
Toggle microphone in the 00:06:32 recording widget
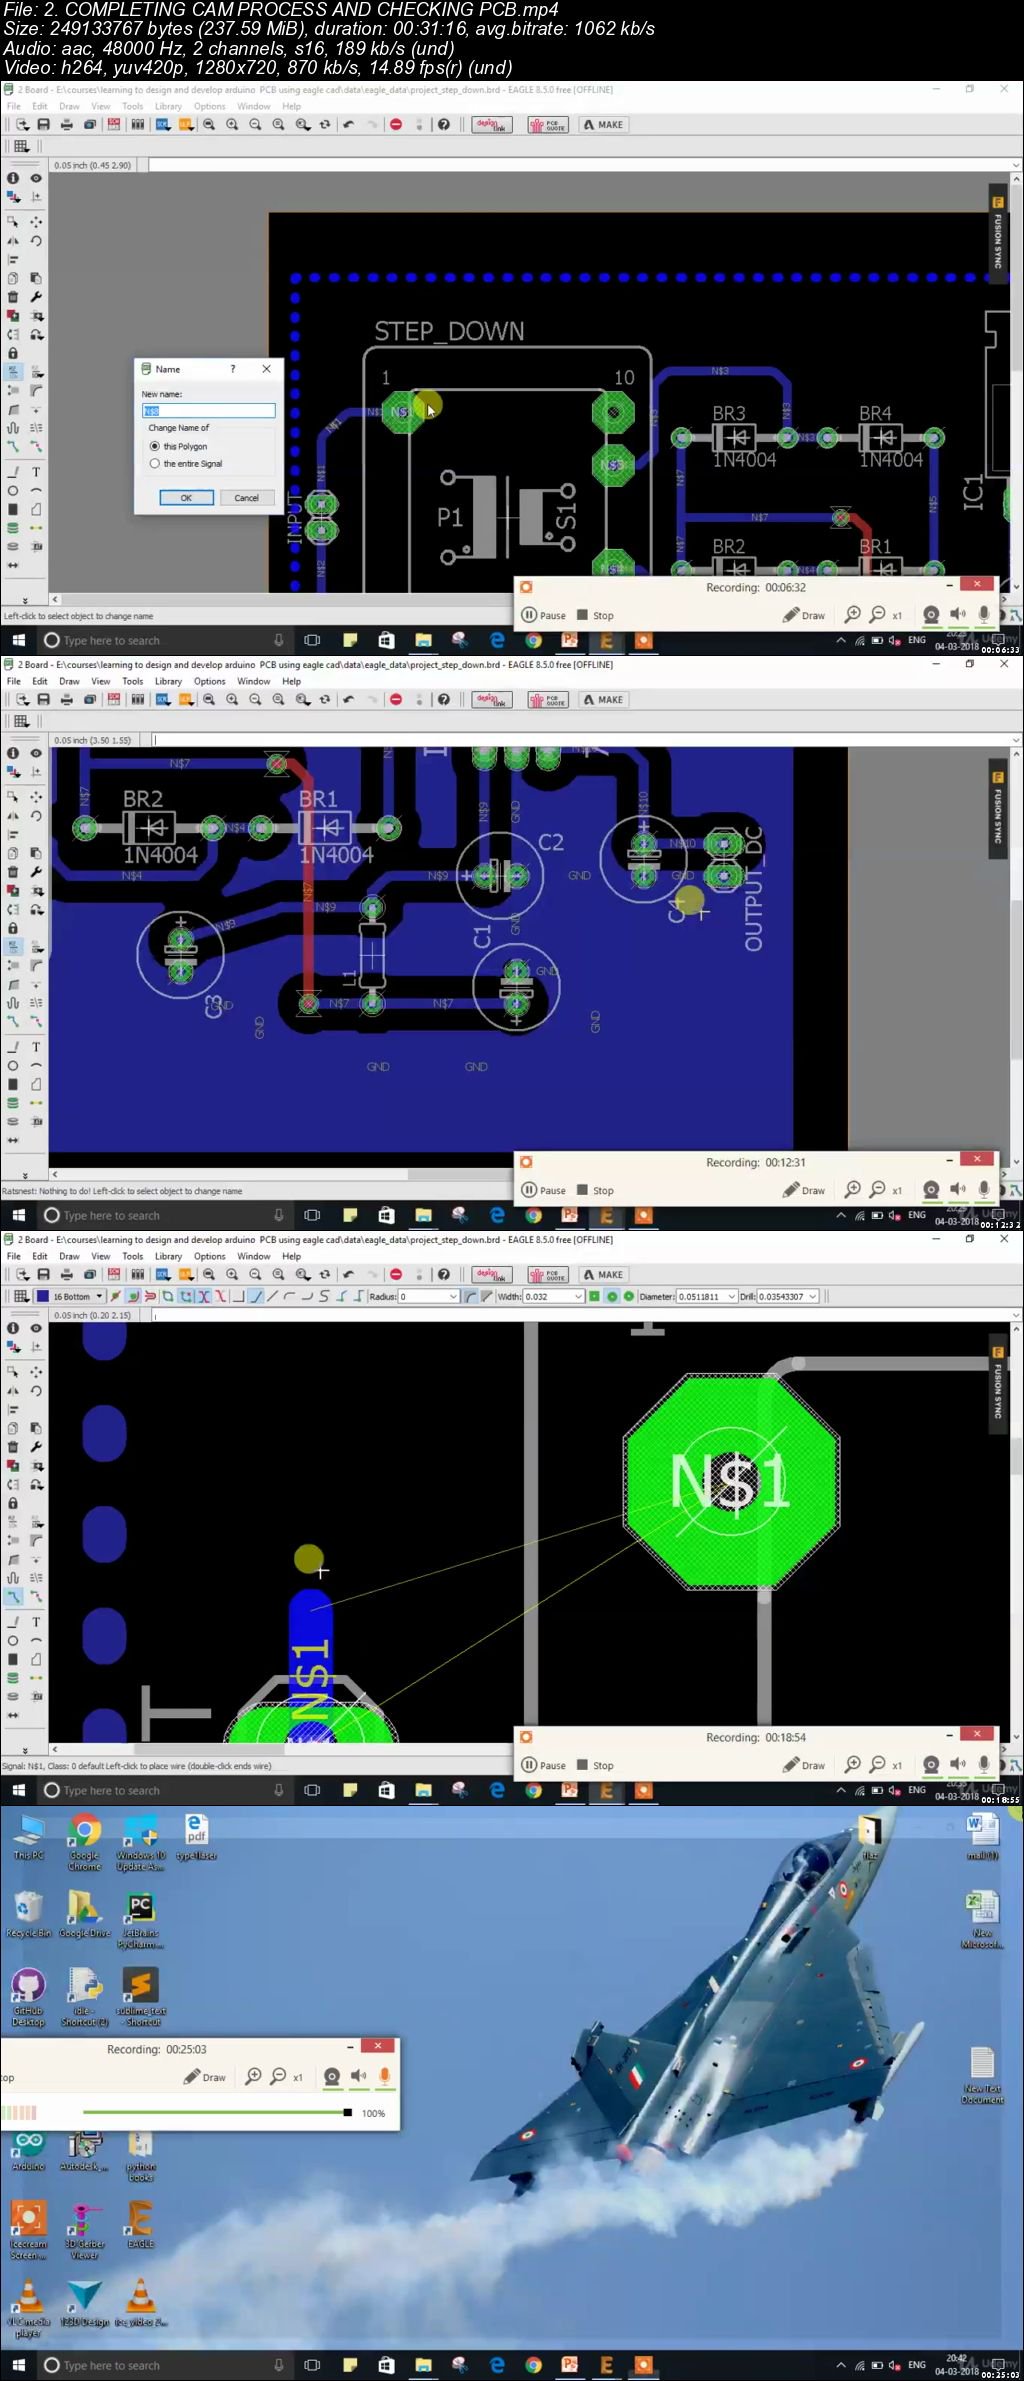[984, 614]
